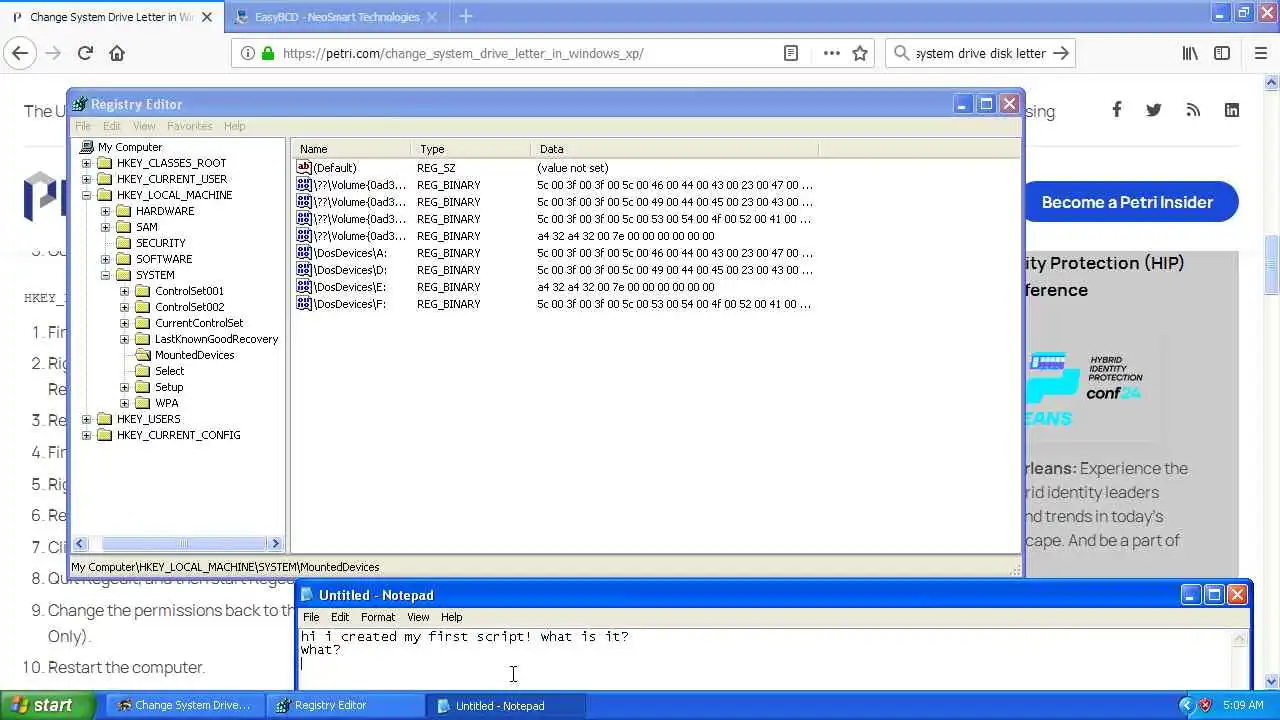The width and height of the screenshot is (1280, 720).
Task: Open a new browser tab
Action: coord(466,16)
